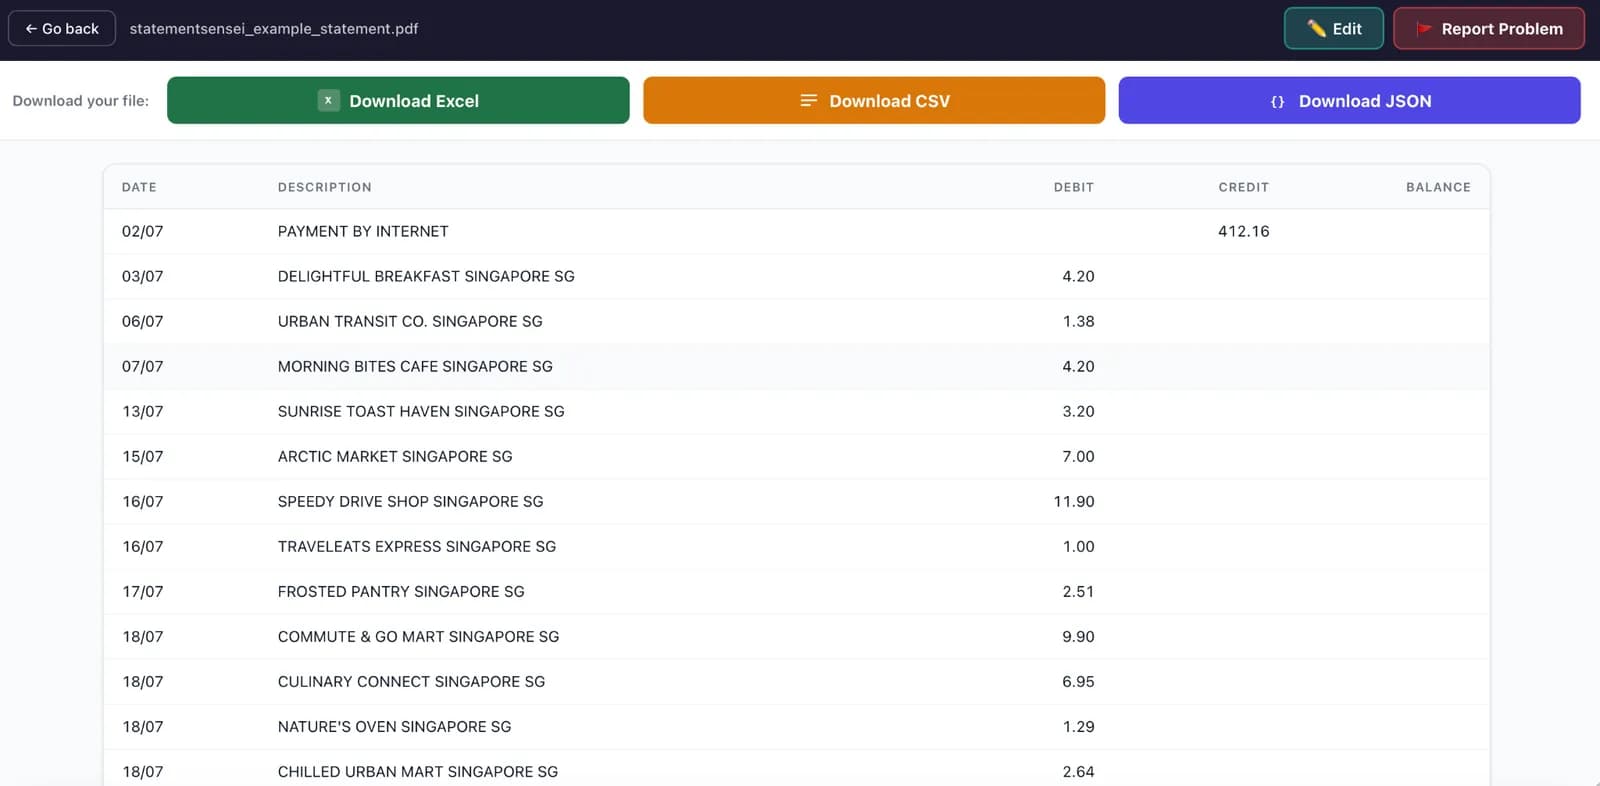The height and width of the screenshot is (786, 1600).
Task: Click the JSON curly braces icon
Action: (1277, 101)
